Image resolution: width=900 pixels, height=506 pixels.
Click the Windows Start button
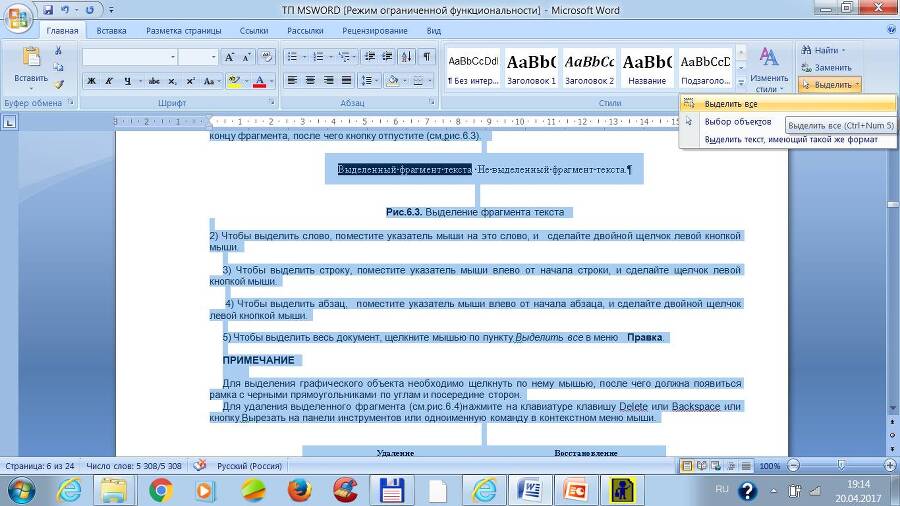(22, 491)
